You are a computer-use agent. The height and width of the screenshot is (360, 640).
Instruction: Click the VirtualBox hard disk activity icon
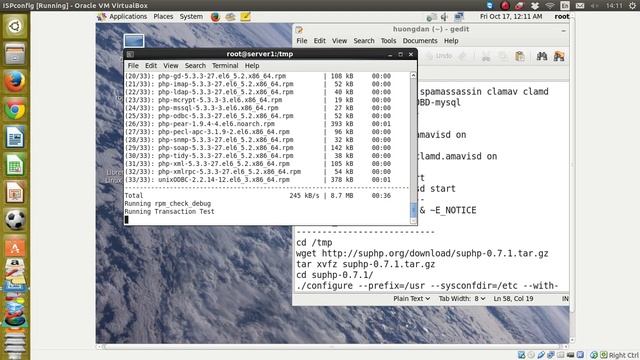(522, 355)
